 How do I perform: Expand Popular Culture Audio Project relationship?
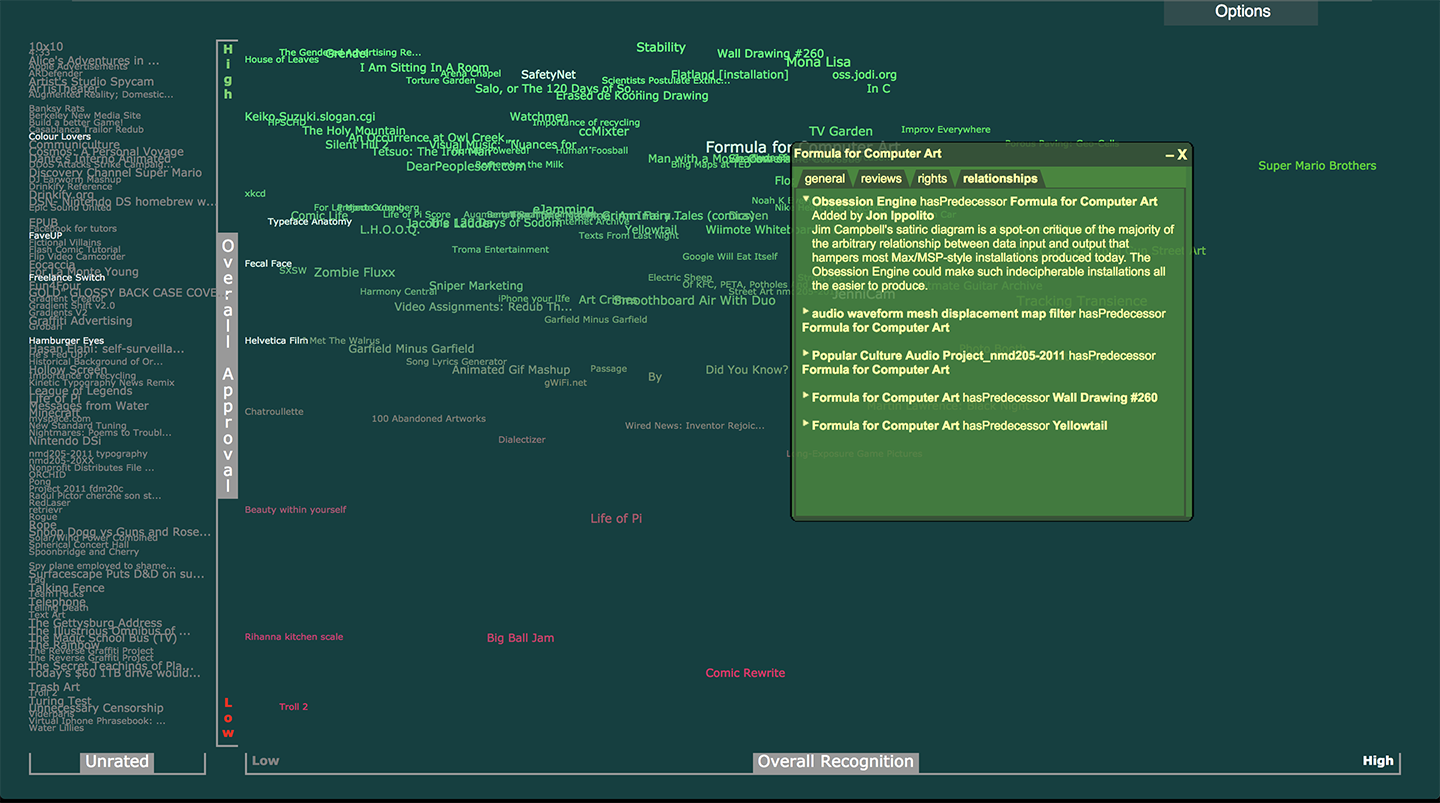pyautogui.click(x=806, y=353)
